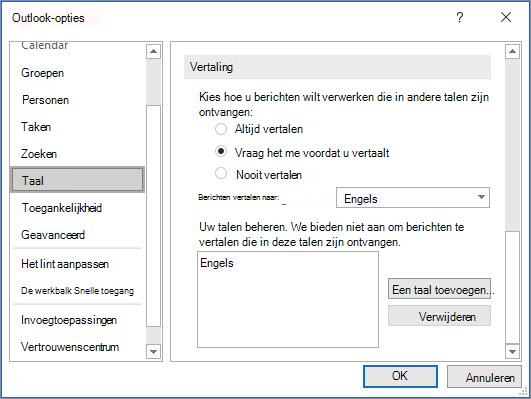Select the Altijd vertalen radio button
The height and width of the screenshot is (399, 531).
click(221, 129)
